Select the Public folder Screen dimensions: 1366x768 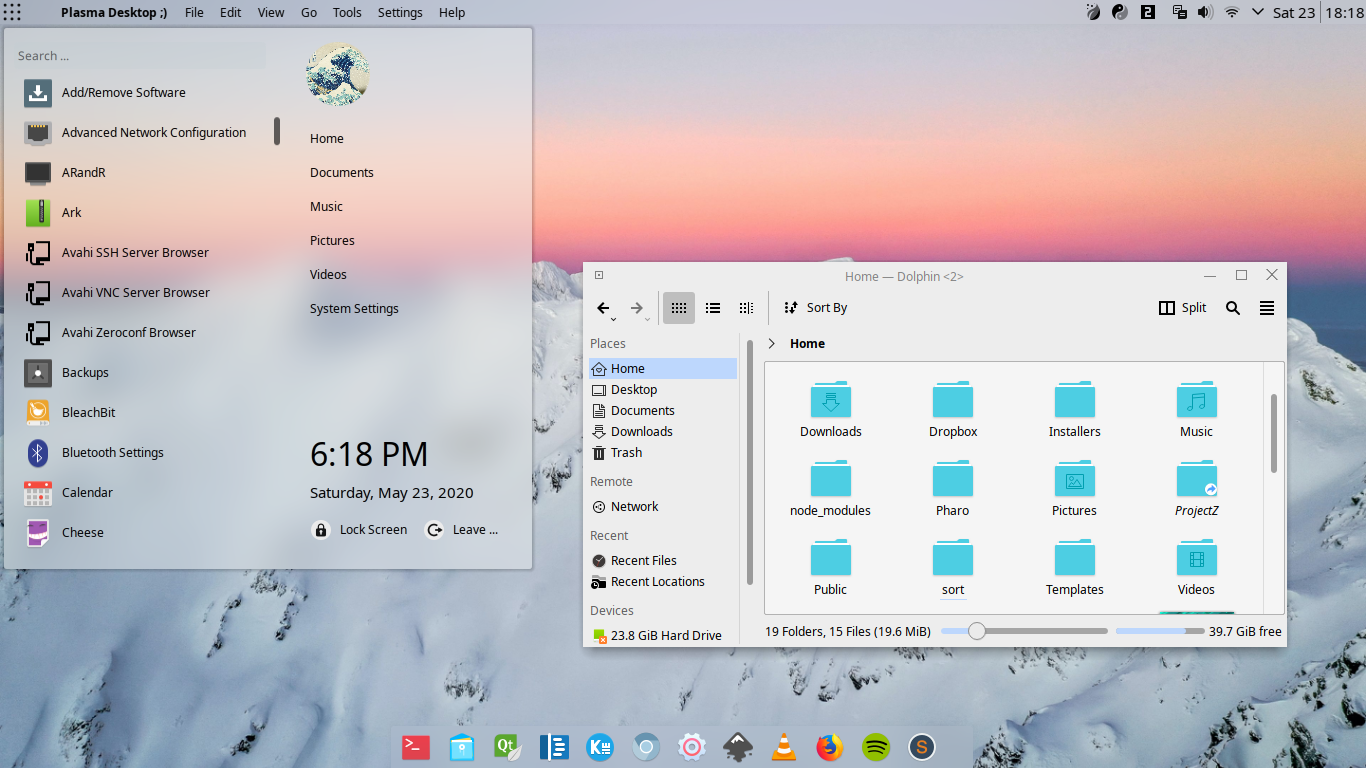click(831, 558)
